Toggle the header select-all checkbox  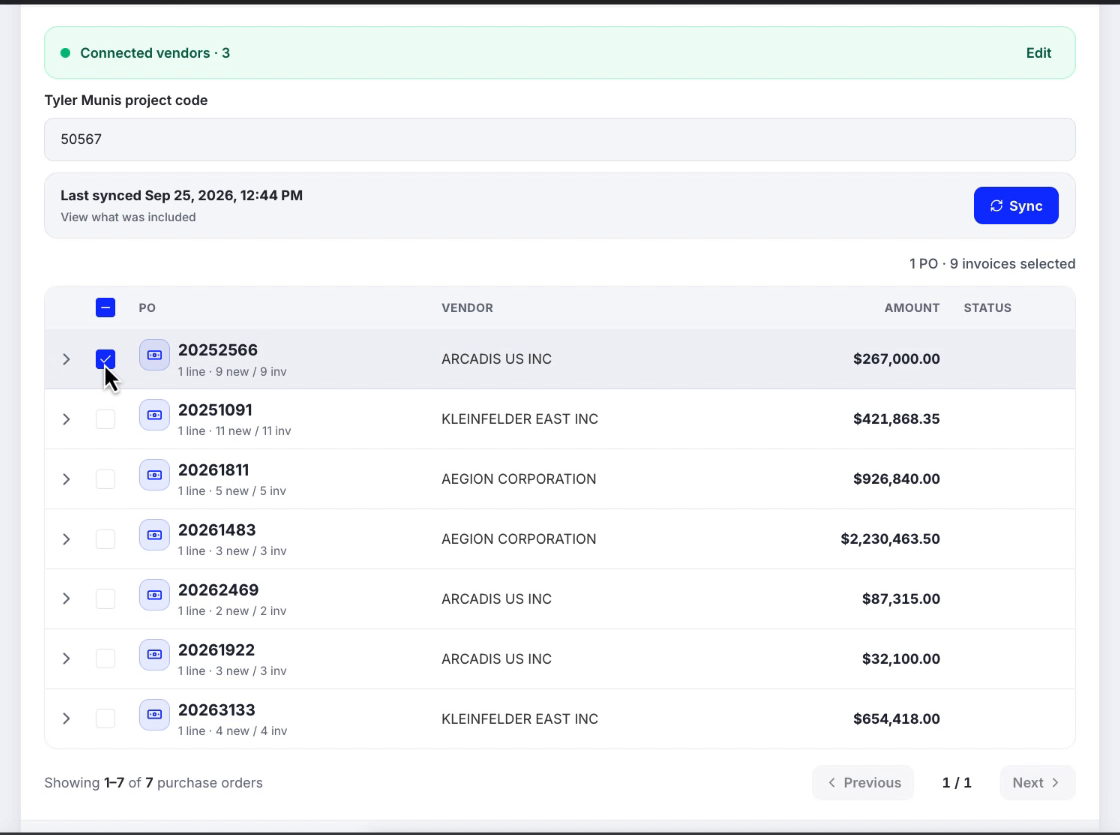[105, 308]
